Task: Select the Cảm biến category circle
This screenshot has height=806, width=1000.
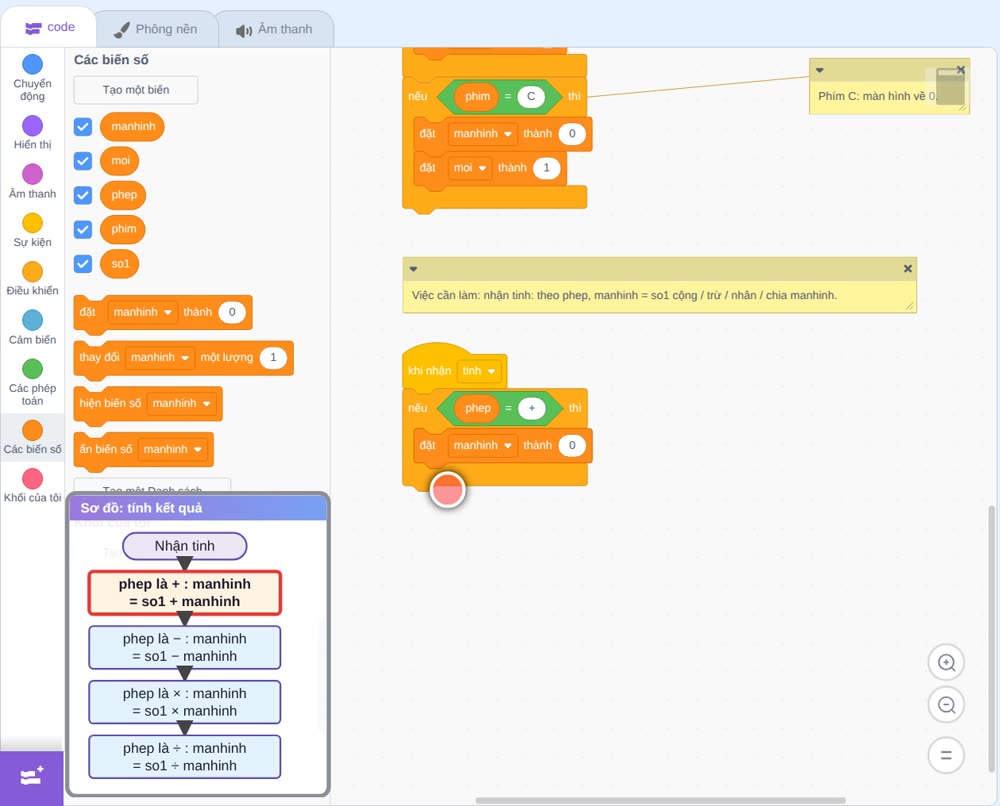Action: (x=33, y=320)
